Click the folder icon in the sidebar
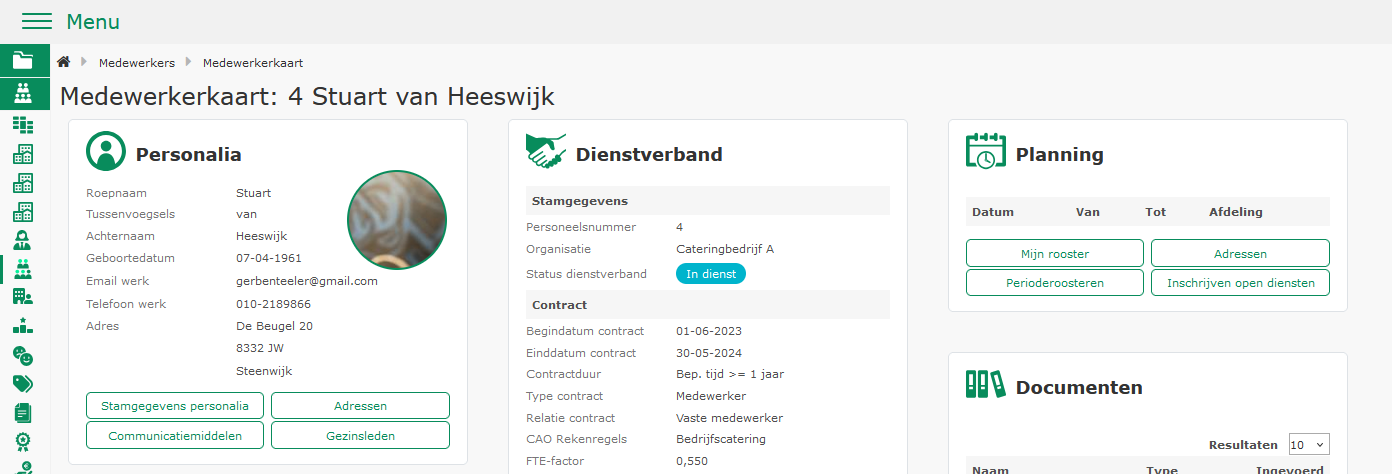This screenshot has width=1392, height=474. click(x=22, y=60)
